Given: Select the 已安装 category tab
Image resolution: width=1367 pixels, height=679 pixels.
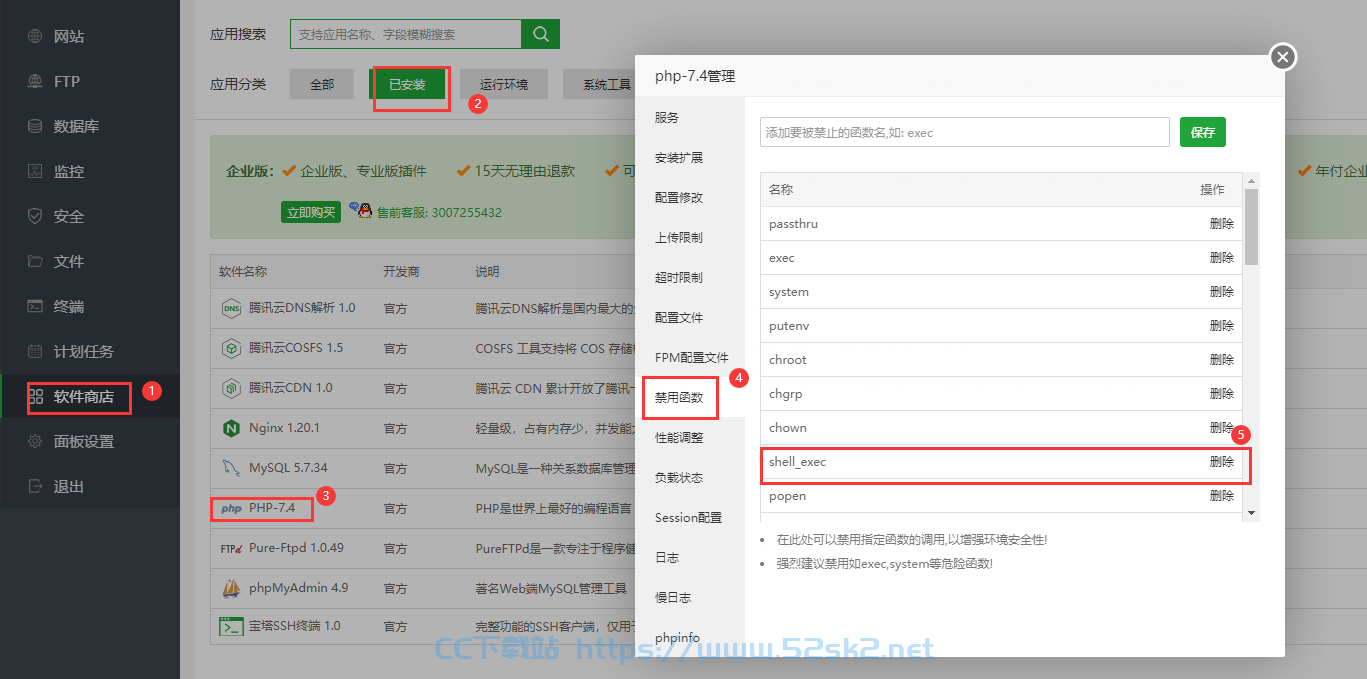Looking at the screenshot, I should point(407,85).
